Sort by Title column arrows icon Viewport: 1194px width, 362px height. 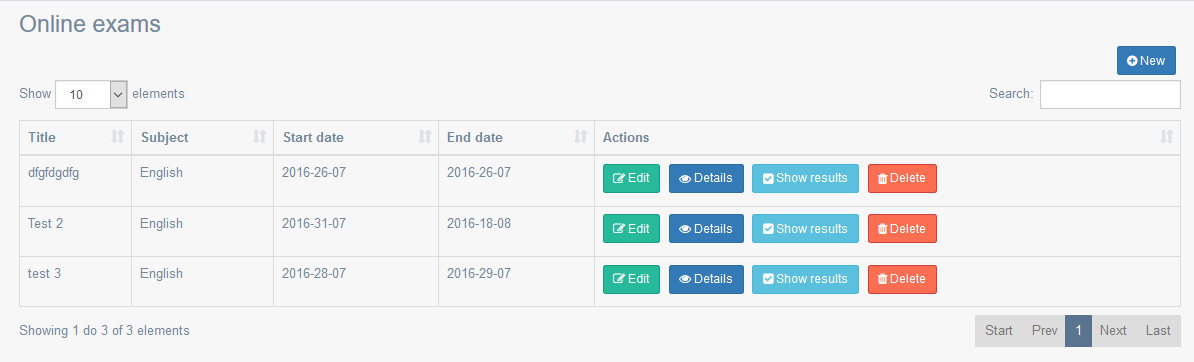pos(117,137)
